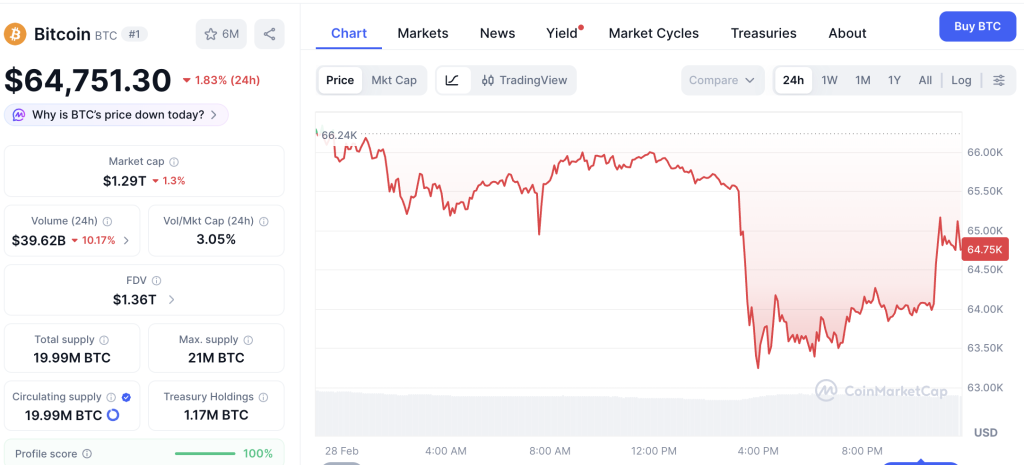Expand the FDV details chevron
Image resolution: width=1024 pixels, height=465 pixels.
171,300
